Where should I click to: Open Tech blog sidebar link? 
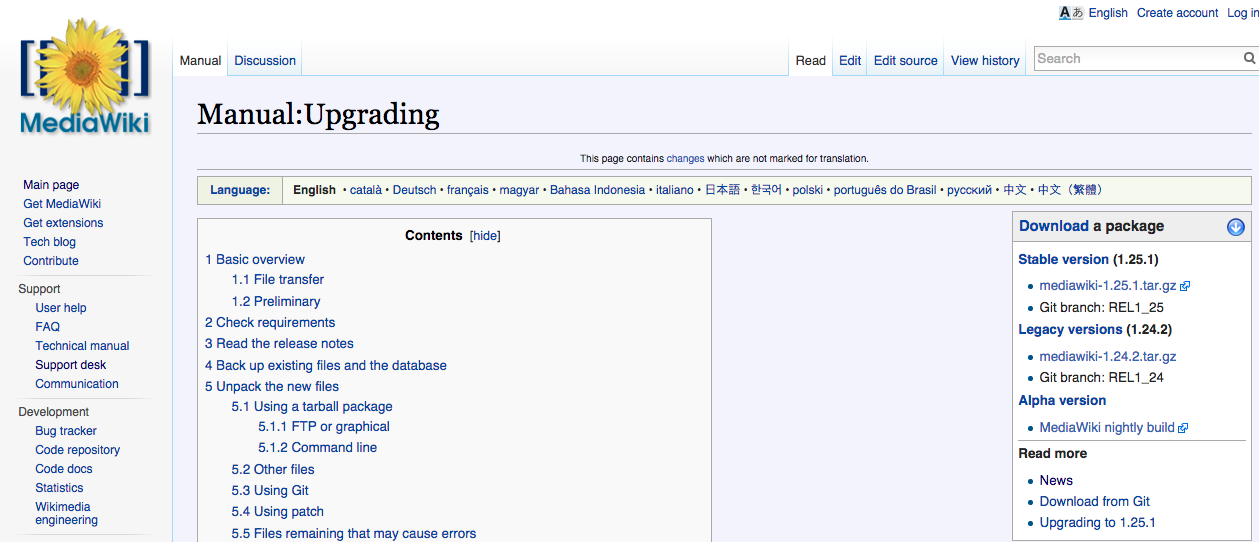(50, 242)
